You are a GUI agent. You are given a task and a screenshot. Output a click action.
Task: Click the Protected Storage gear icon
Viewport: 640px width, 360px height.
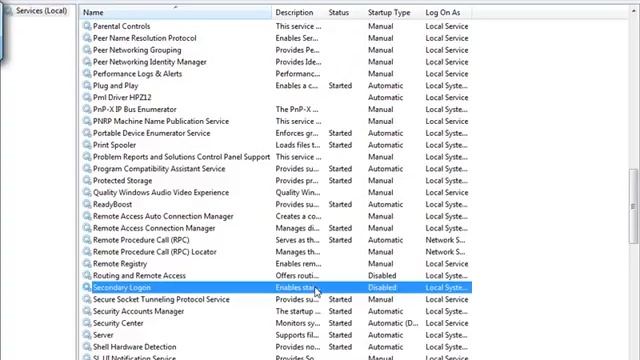87,180
